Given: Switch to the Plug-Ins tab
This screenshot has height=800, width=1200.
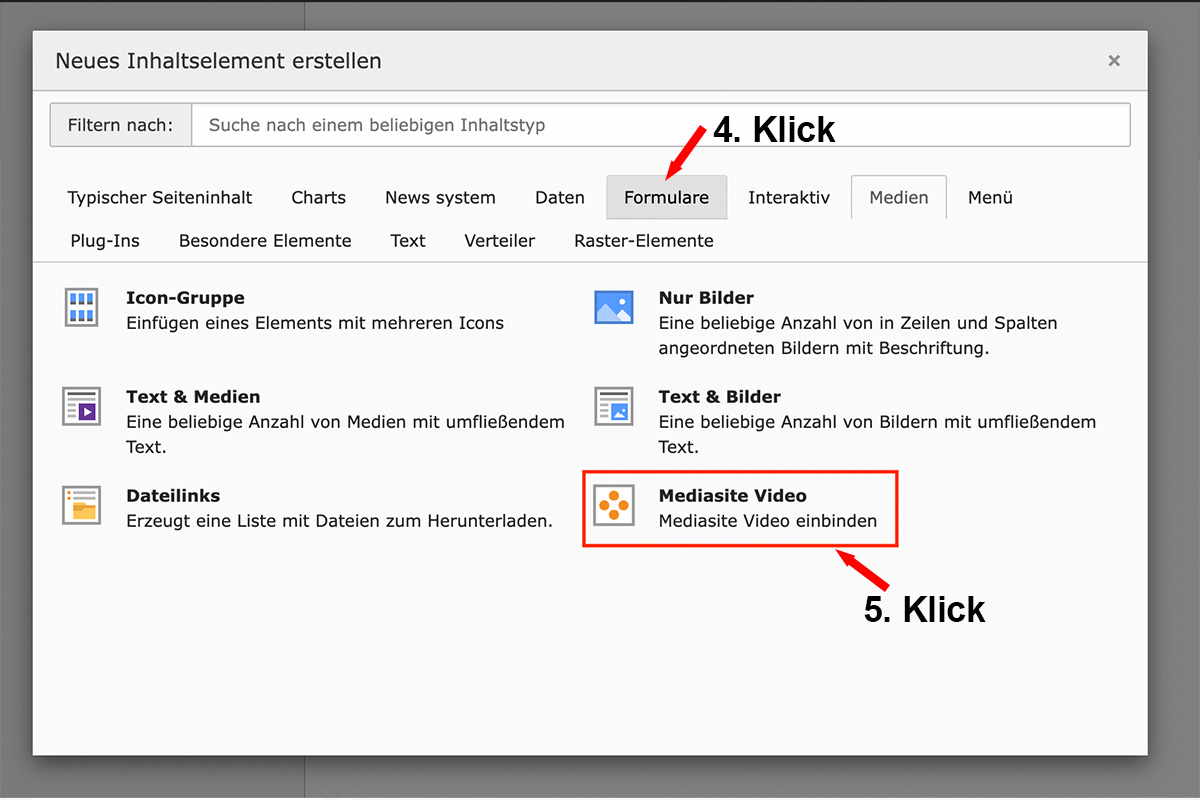Looking at the screenshot, I should 105,241.
